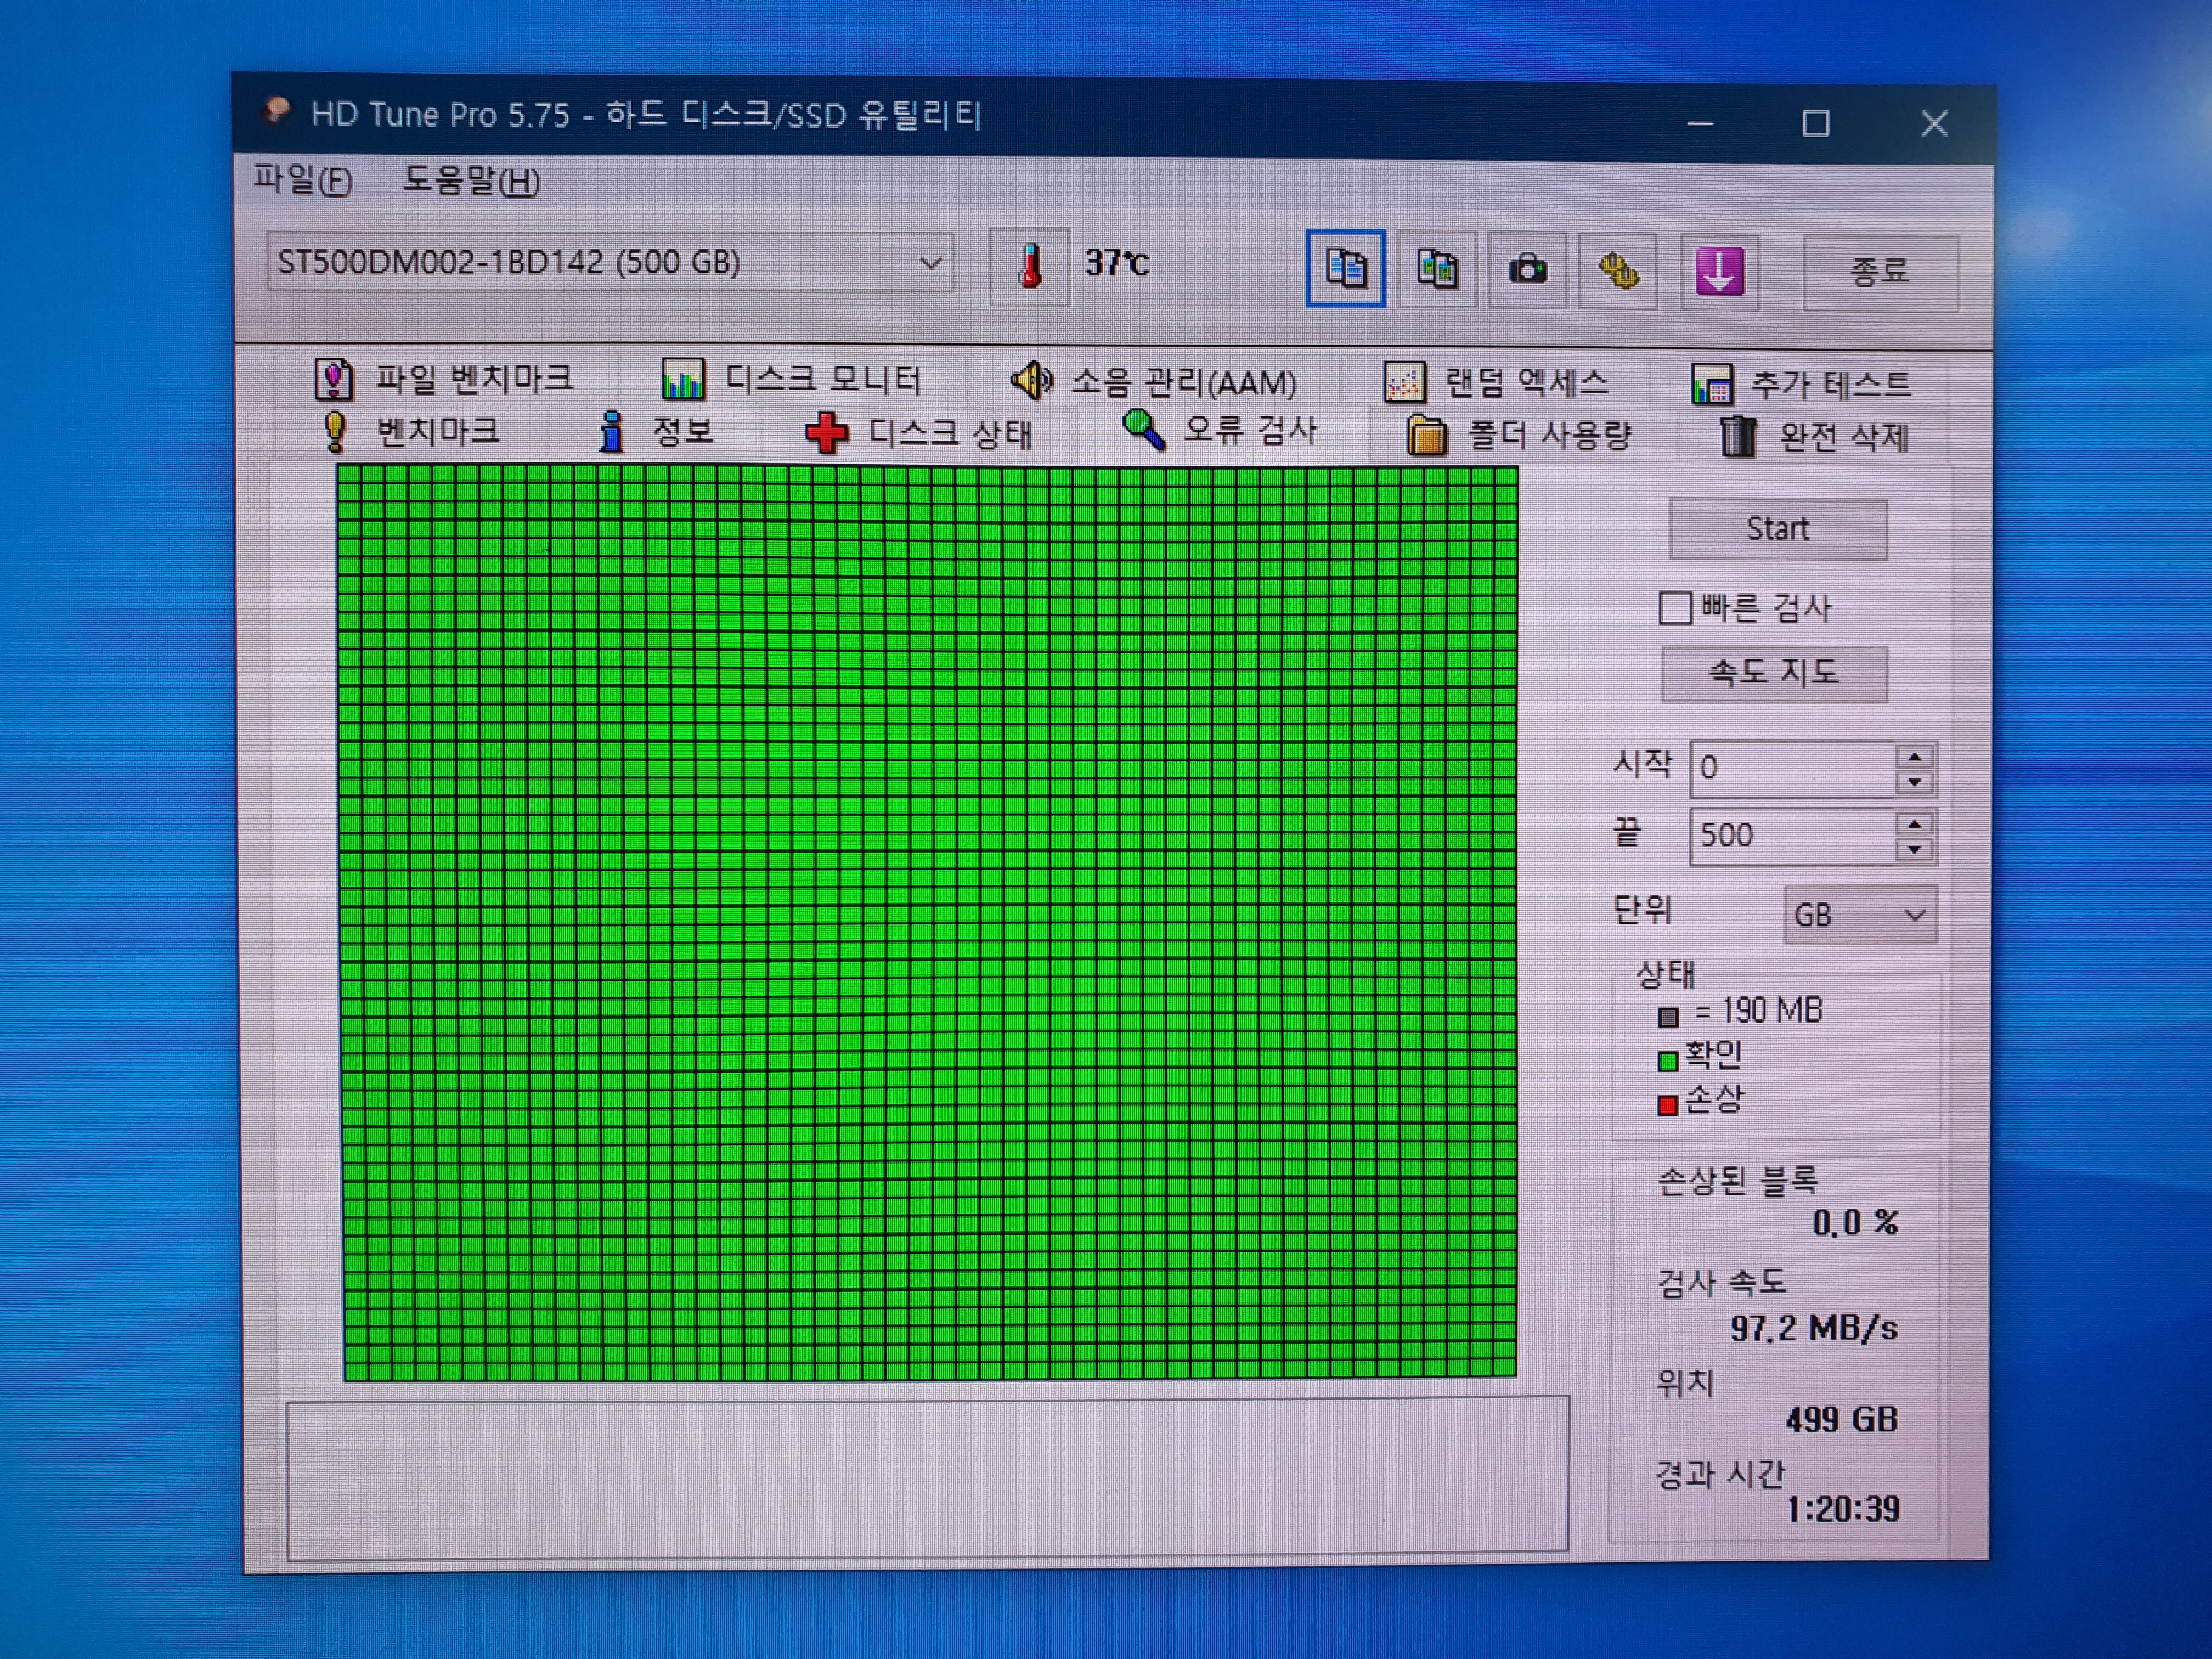Screen dimensions: 2212x1659
Task: Click the Start button
Action: click(x=1778, y=529)
